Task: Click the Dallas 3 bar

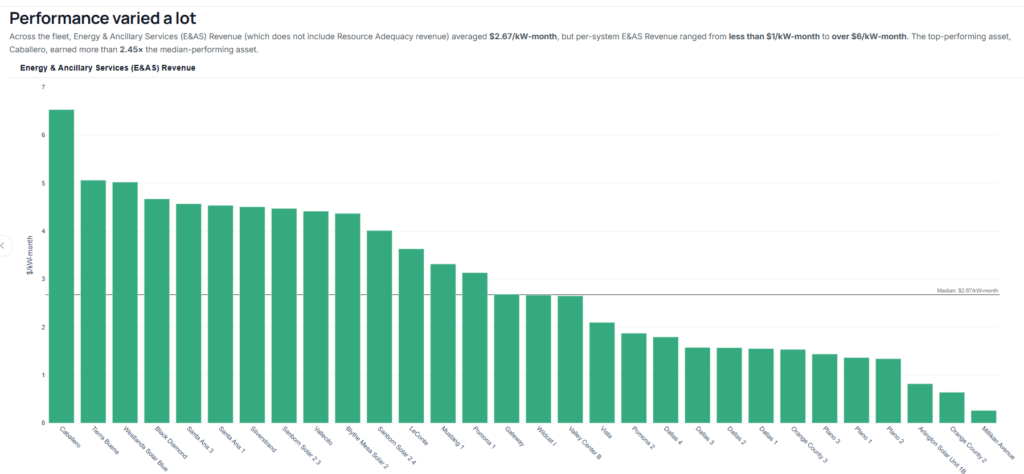Action: click(697, 385)
